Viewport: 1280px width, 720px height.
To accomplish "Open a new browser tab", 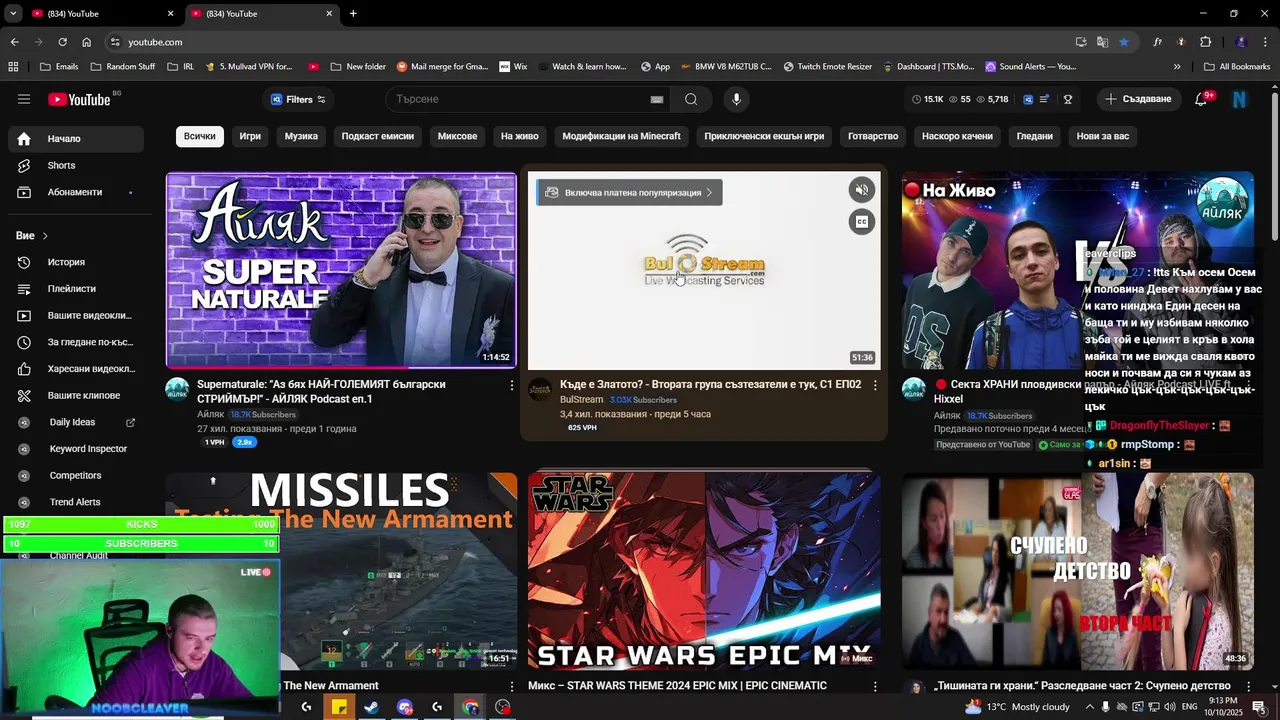I will [353, 14].
